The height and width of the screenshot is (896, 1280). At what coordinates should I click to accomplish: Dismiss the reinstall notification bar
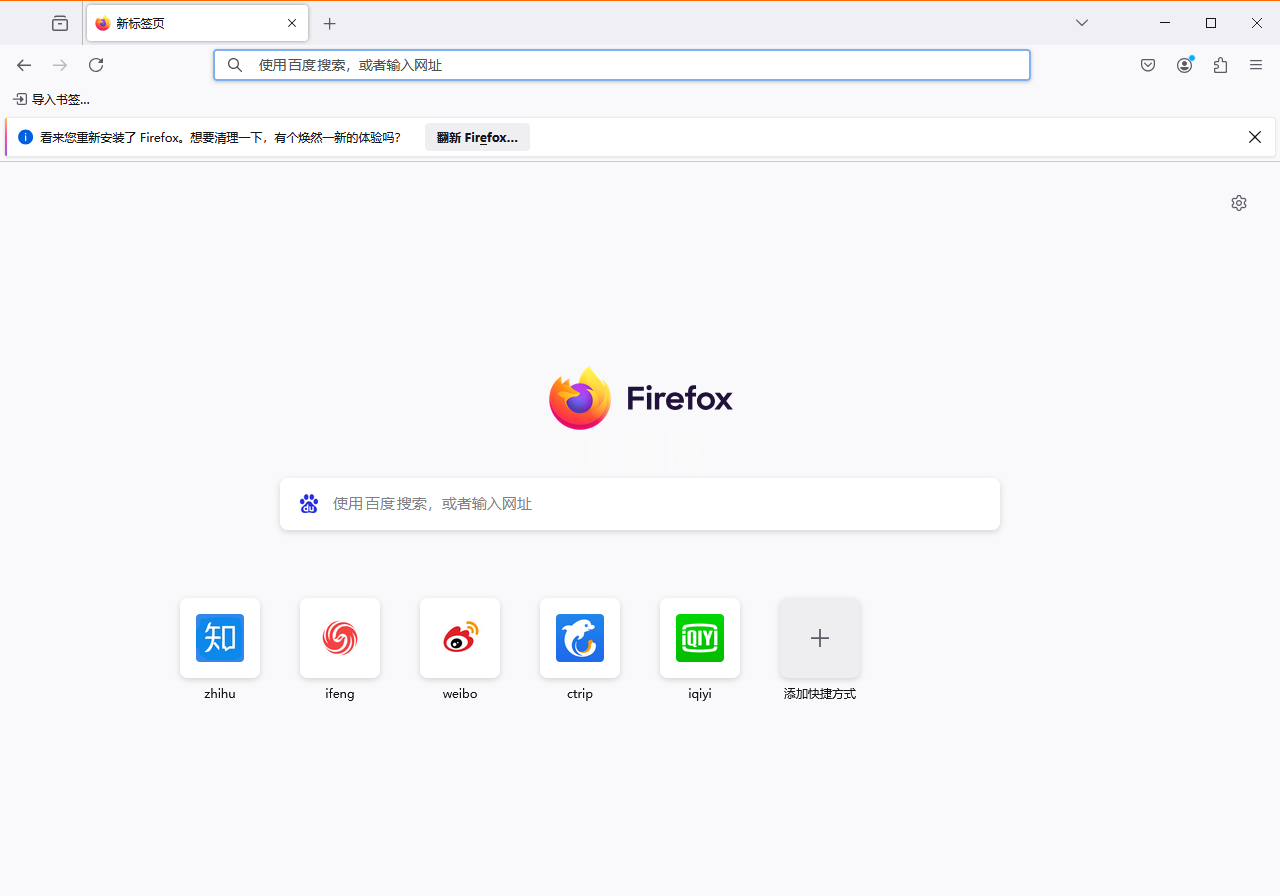coord(1255,137)
